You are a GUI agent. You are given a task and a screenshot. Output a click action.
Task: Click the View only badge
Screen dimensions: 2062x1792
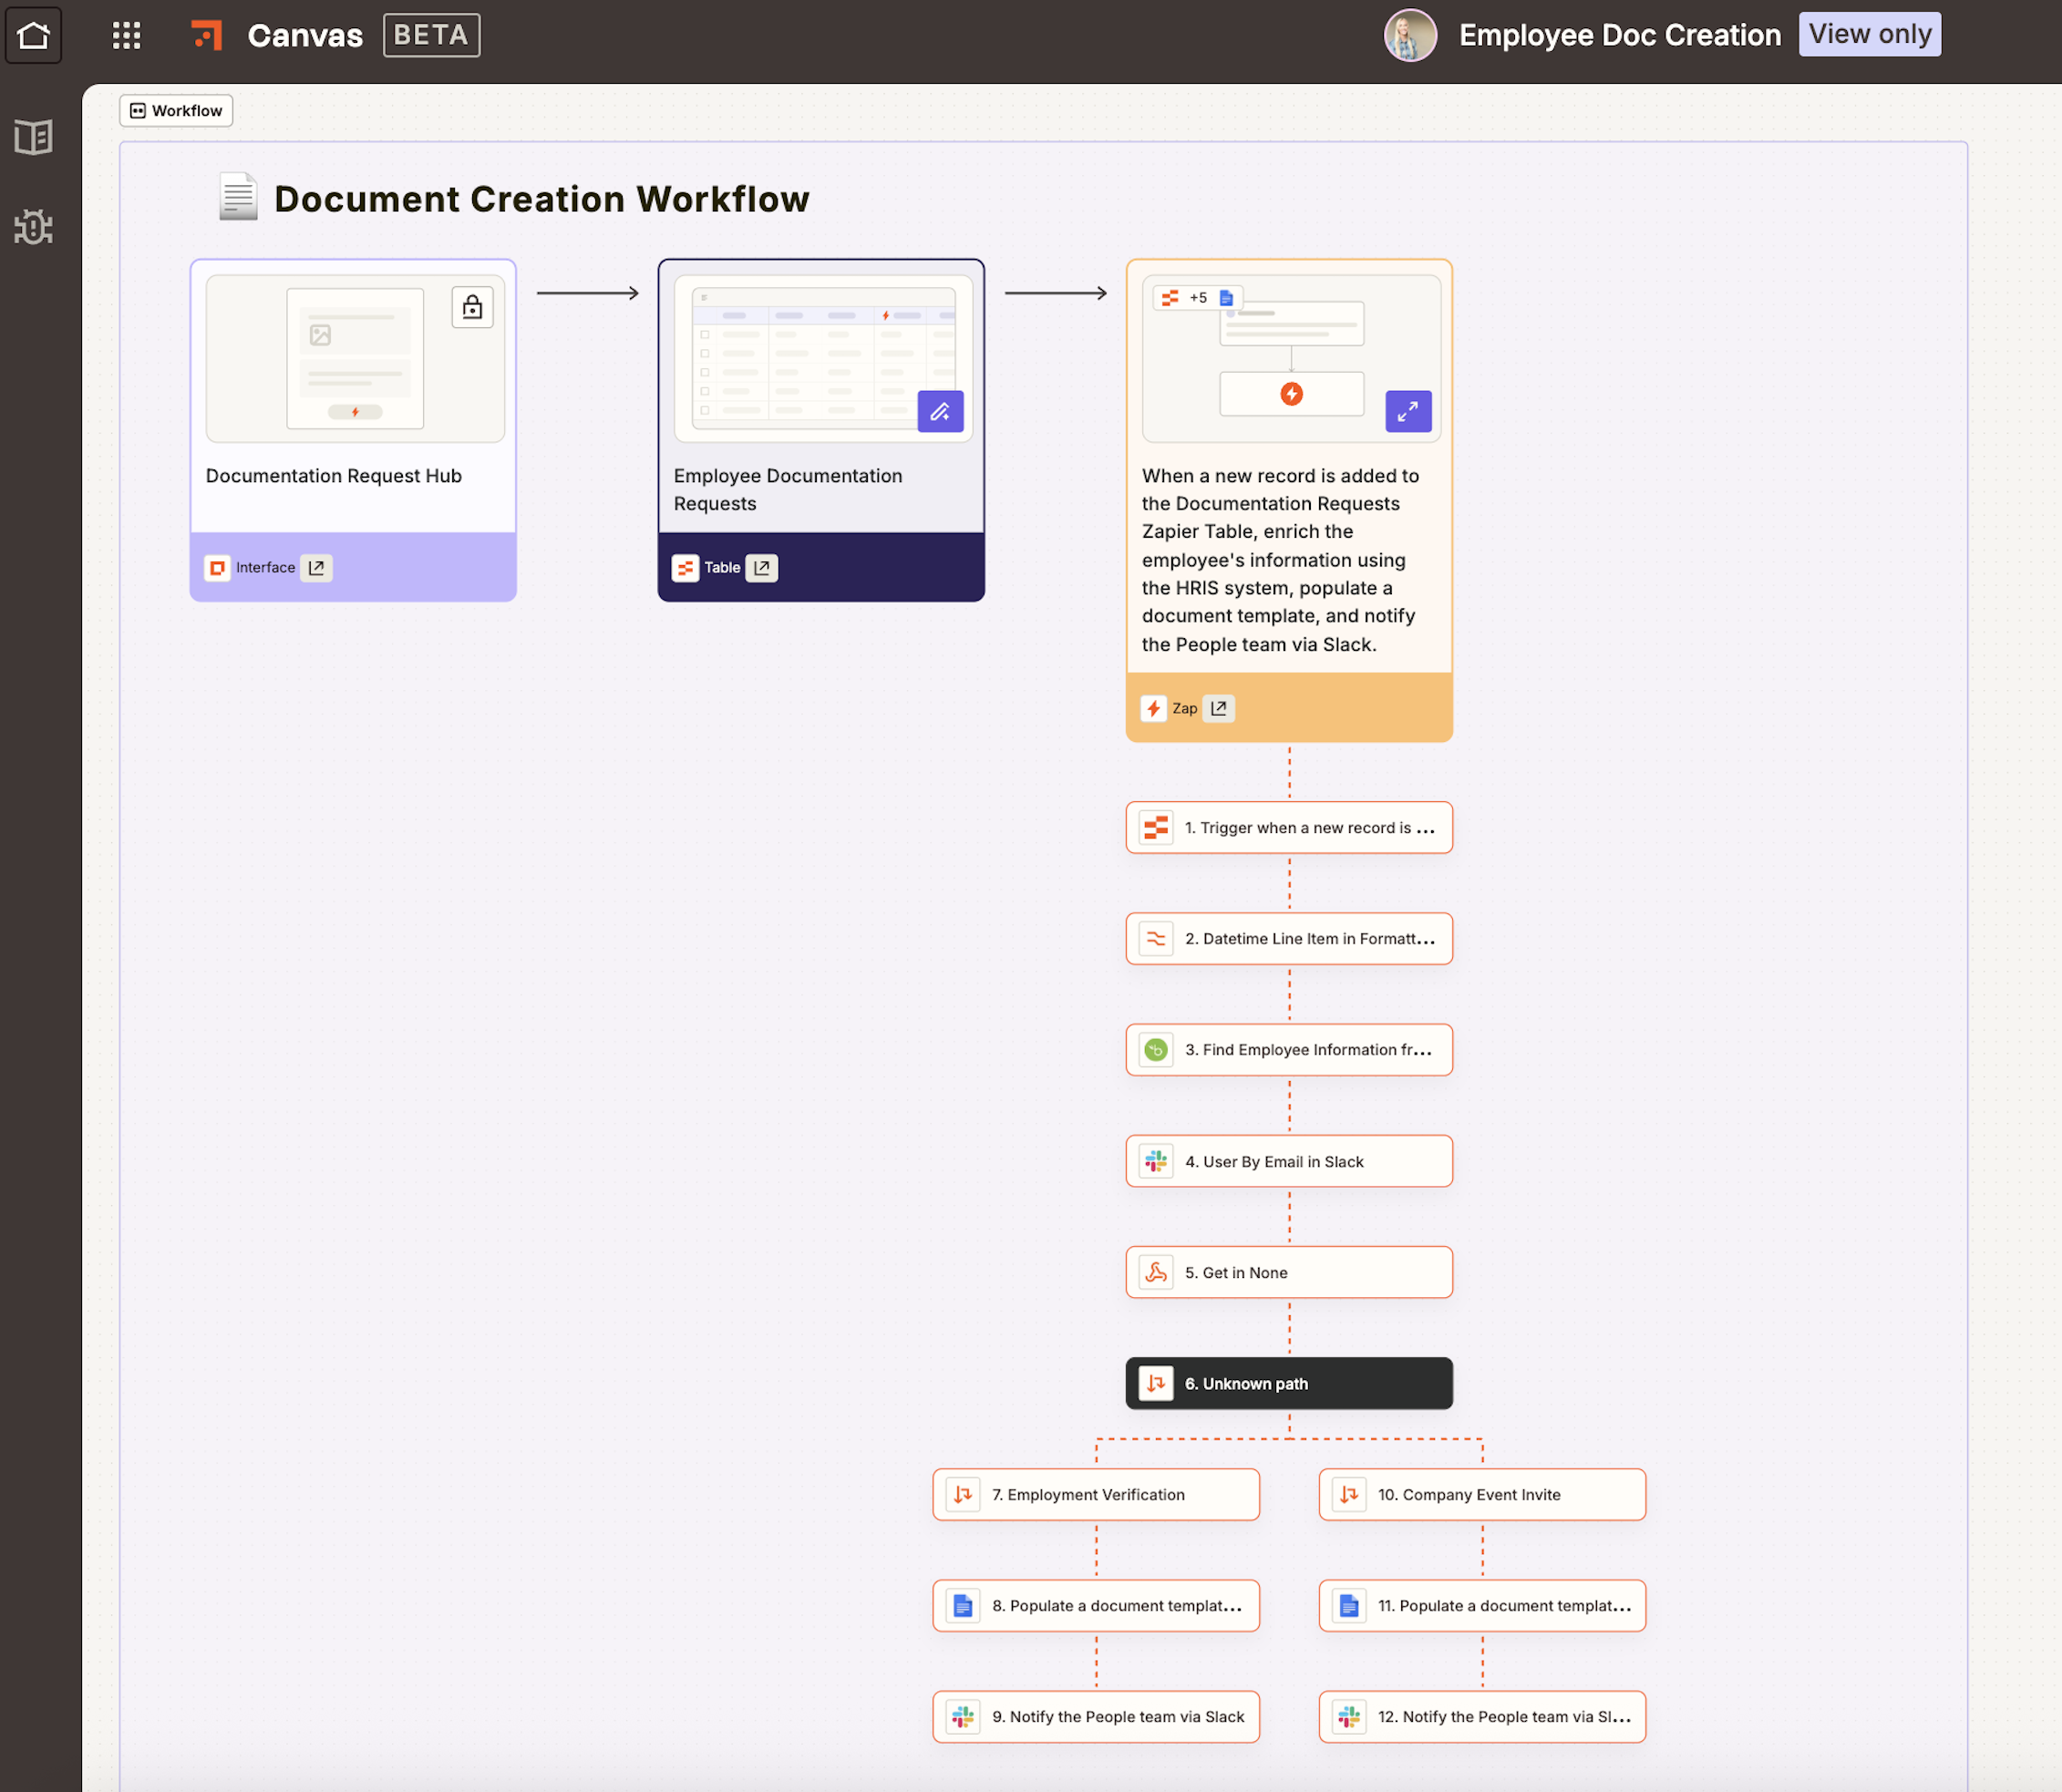[x=1869, y=35]
